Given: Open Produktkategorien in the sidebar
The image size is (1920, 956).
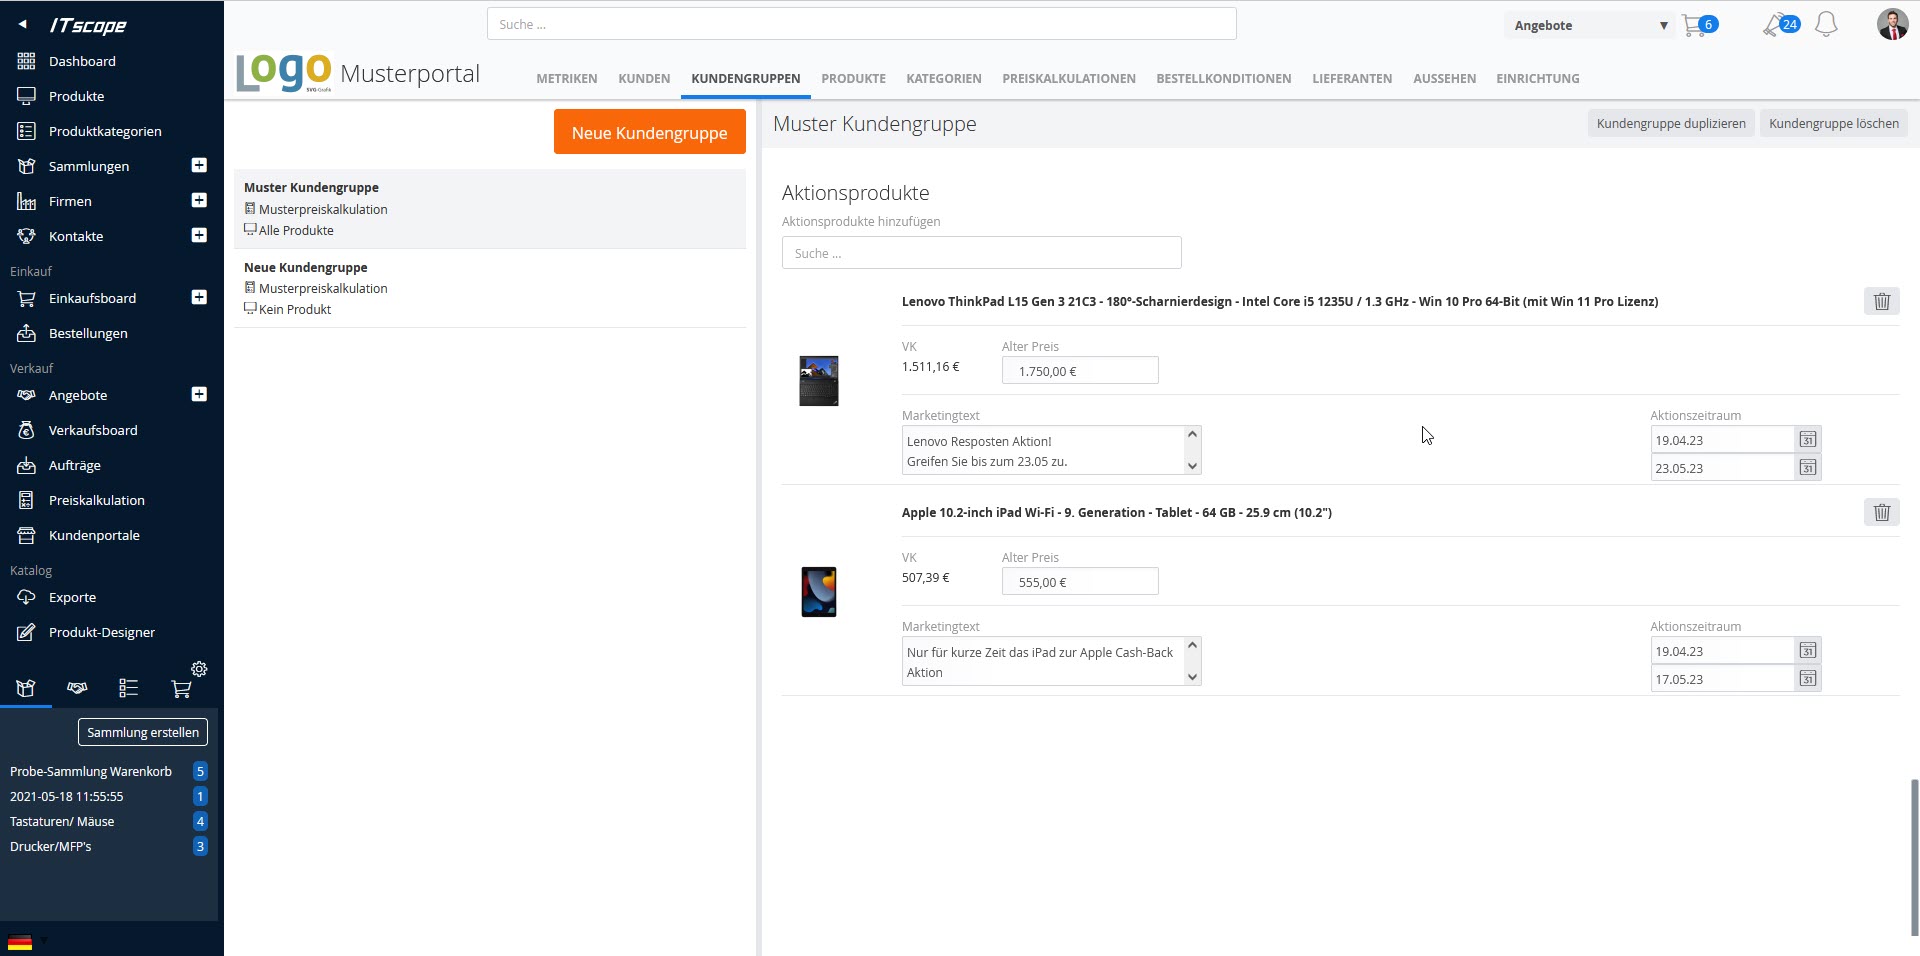Looking at the screenshot, I should (x=105, y=131).
